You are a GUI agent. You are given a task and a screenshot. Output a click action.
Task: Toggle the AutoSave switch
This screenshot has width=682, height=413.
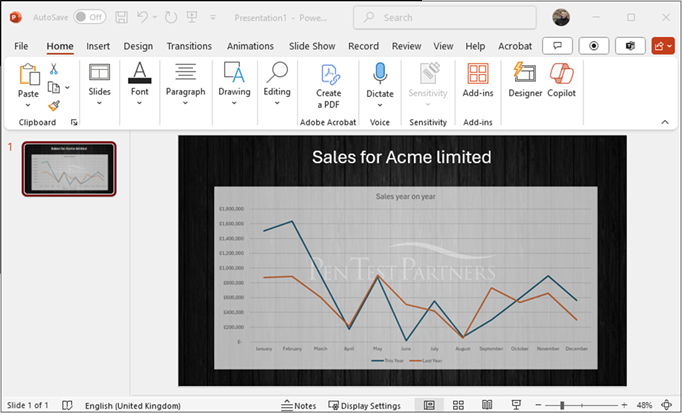[x=90, y=17]
